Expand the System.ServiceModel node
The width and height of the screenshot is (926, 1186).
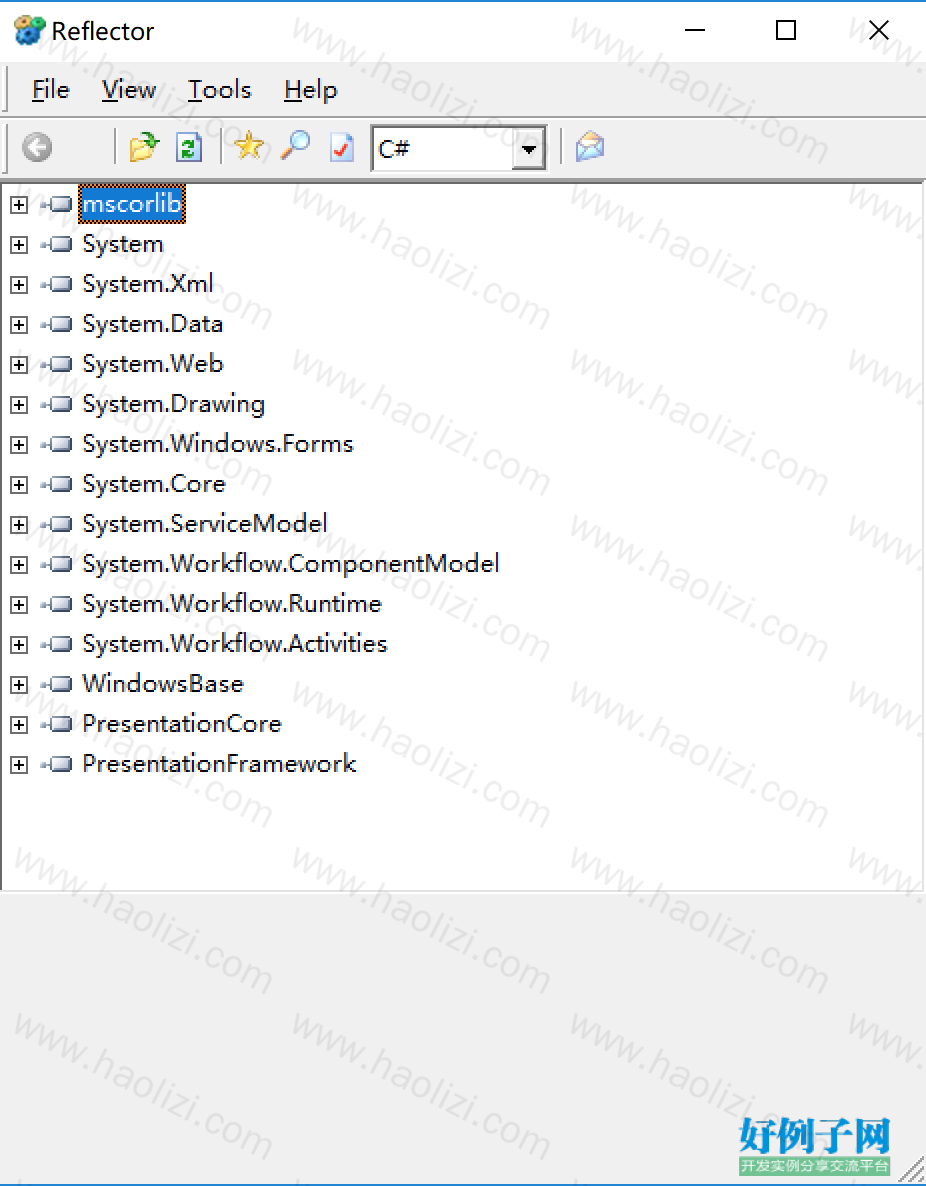click(x=19, y=524)
